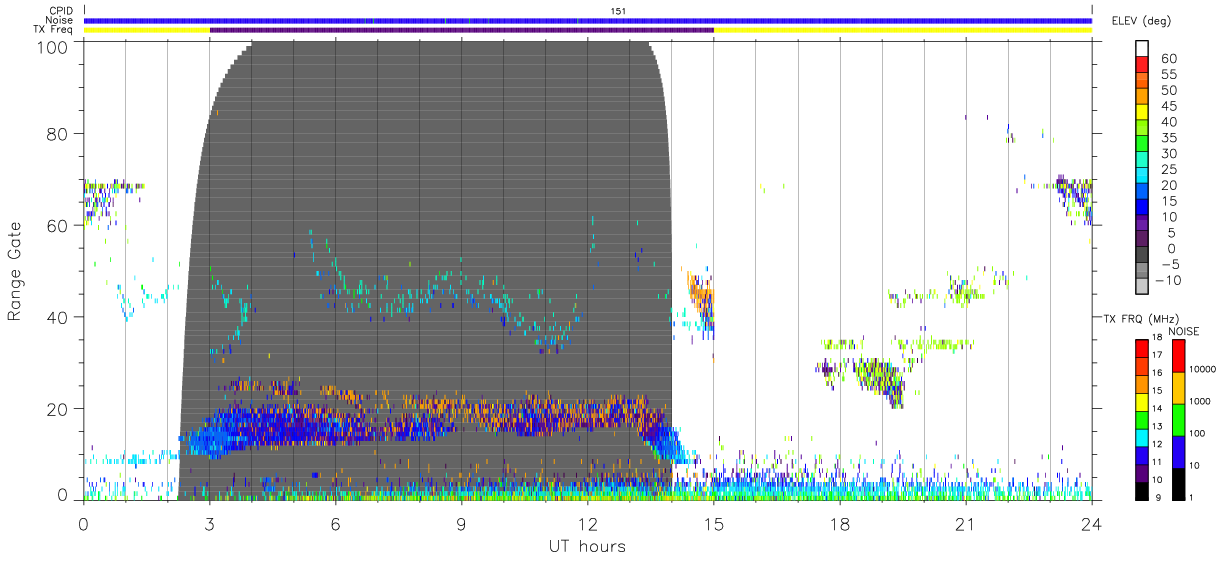This screenshot has width=1228, height=567.
Task: Pick the blue swatch in the NOISE colorbar
Action: [1178, 451]
